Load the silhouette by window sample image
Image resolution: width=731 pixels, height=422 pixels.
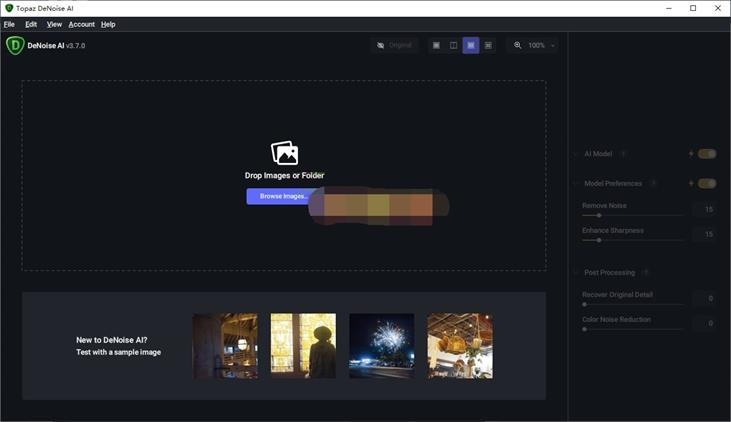coord(303,346)
